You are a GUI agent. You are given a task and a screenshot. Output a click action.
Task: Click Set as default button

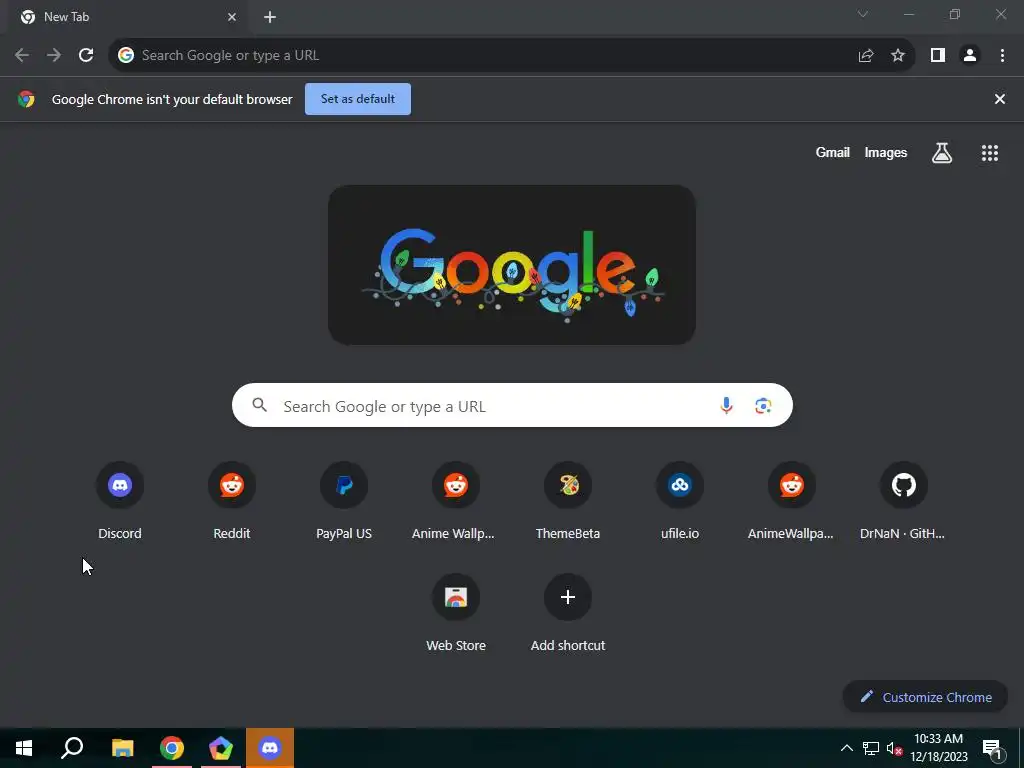(358, 99)
